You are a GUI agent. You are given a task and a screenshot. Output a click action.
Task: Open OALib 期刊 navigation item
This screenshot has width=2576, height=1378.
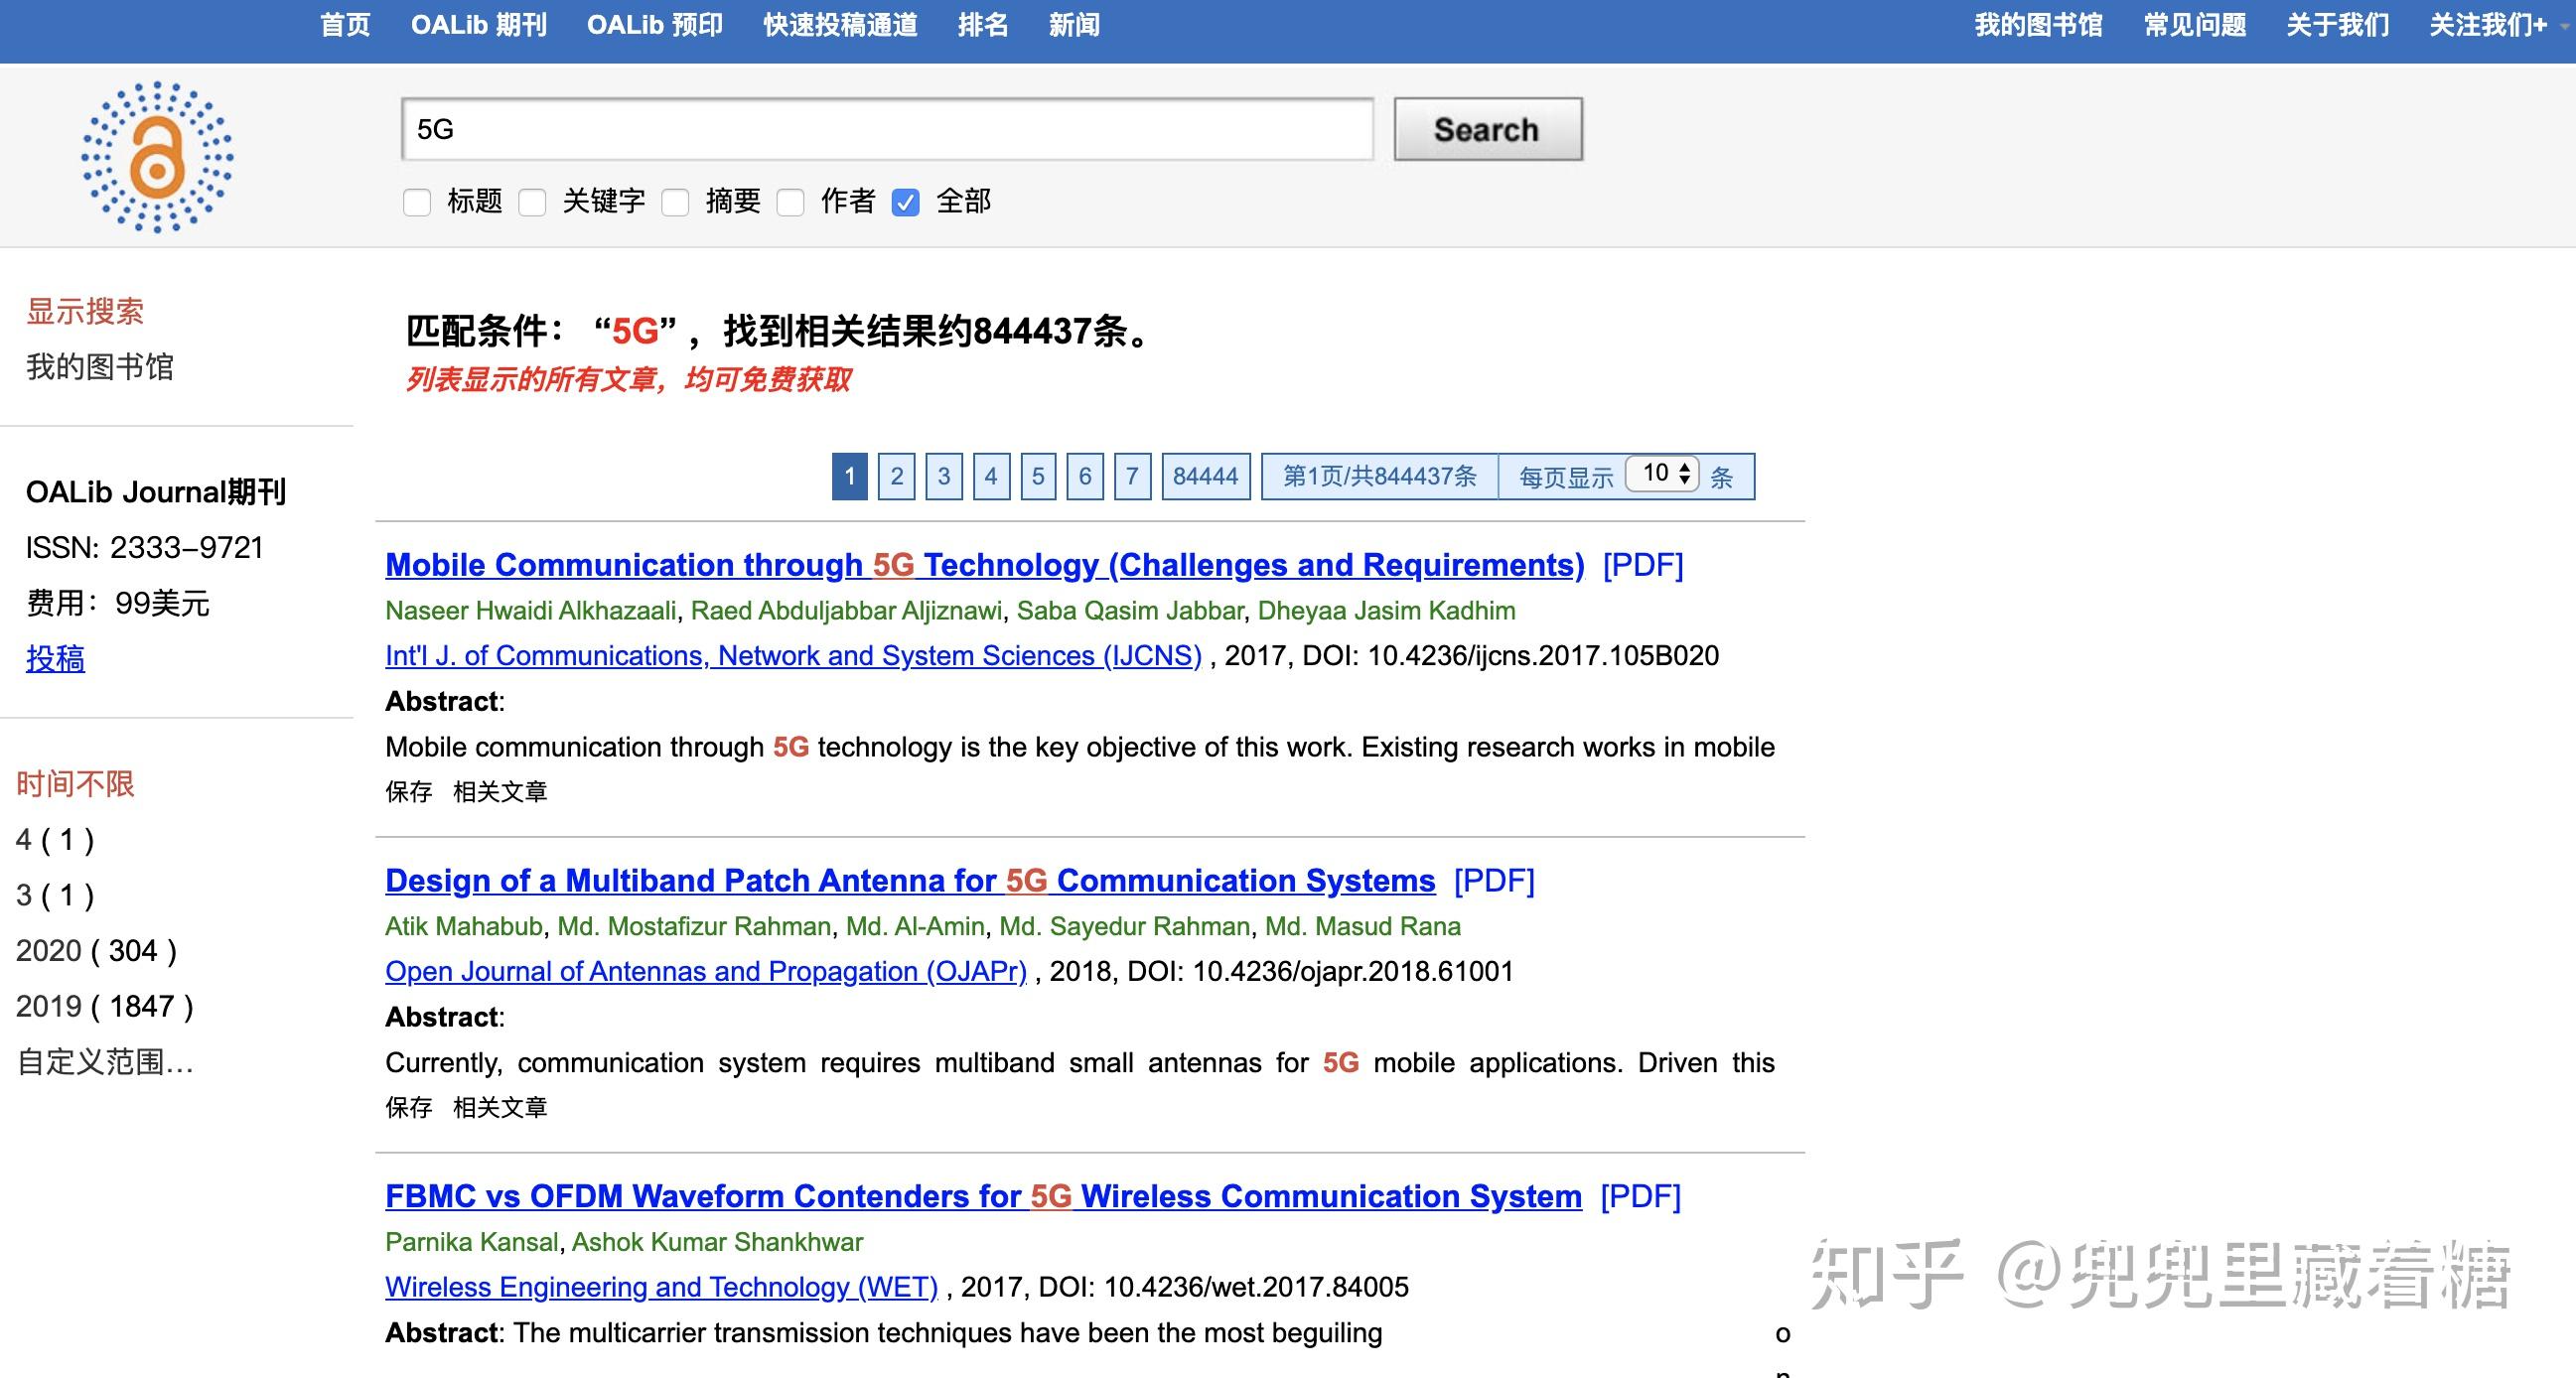(x=479, y=25)
